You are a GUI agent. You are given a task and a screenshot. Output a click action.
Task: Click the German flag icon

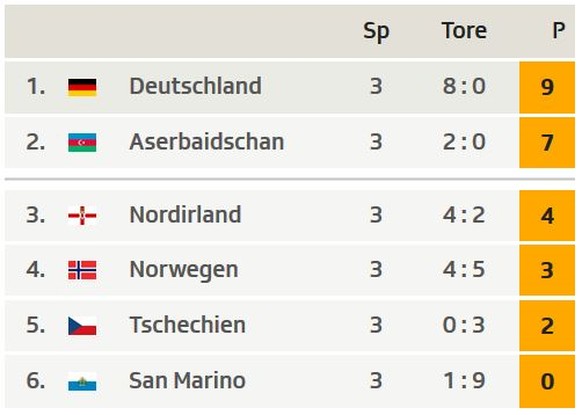[x=82, y=87]
